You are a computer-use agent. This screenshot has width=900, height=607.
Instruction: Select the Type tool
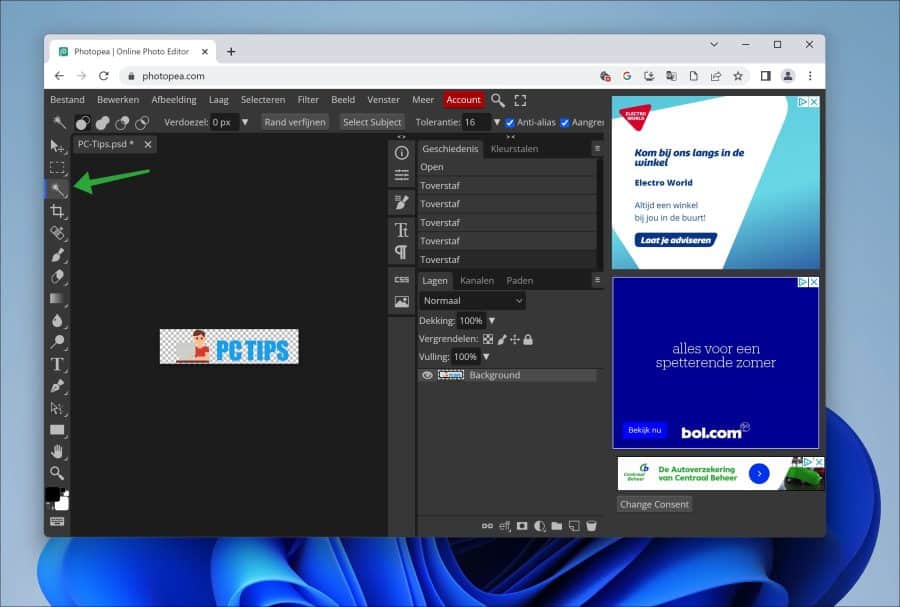coord(57,364)
